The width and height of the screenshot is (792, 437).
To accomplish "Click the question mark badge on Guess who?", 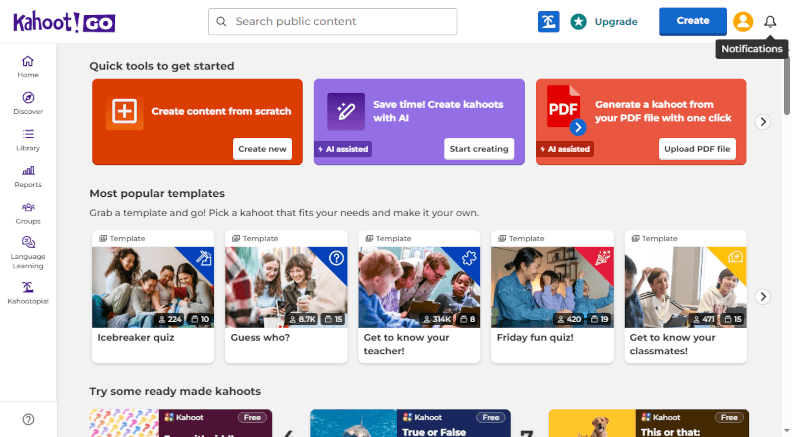I will 336,258.
